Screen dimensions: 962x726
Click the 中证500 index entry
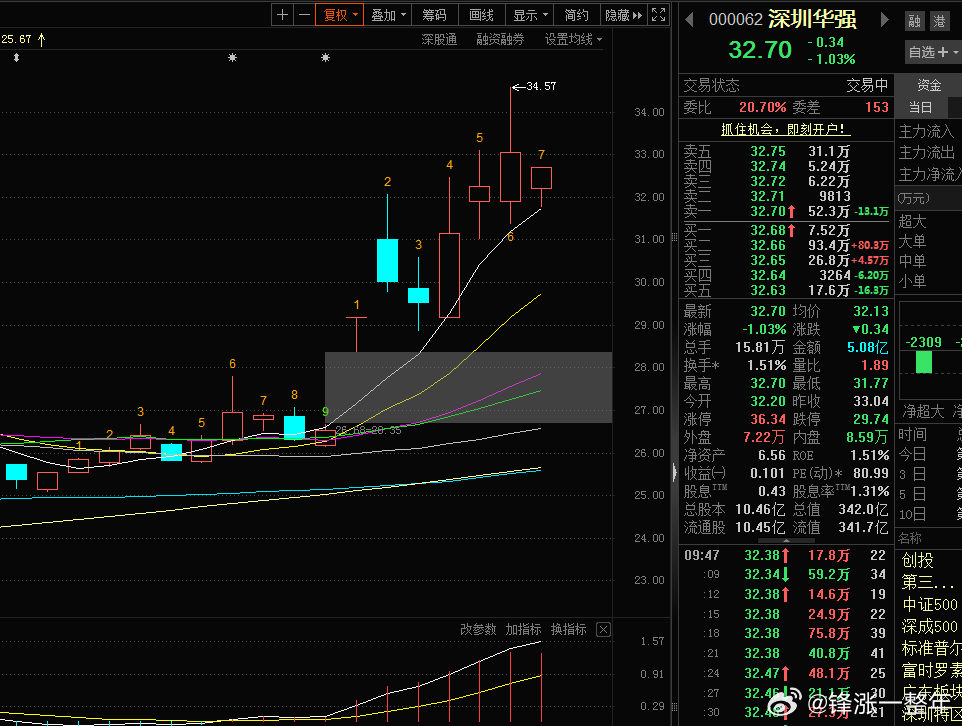coord(929,604)
